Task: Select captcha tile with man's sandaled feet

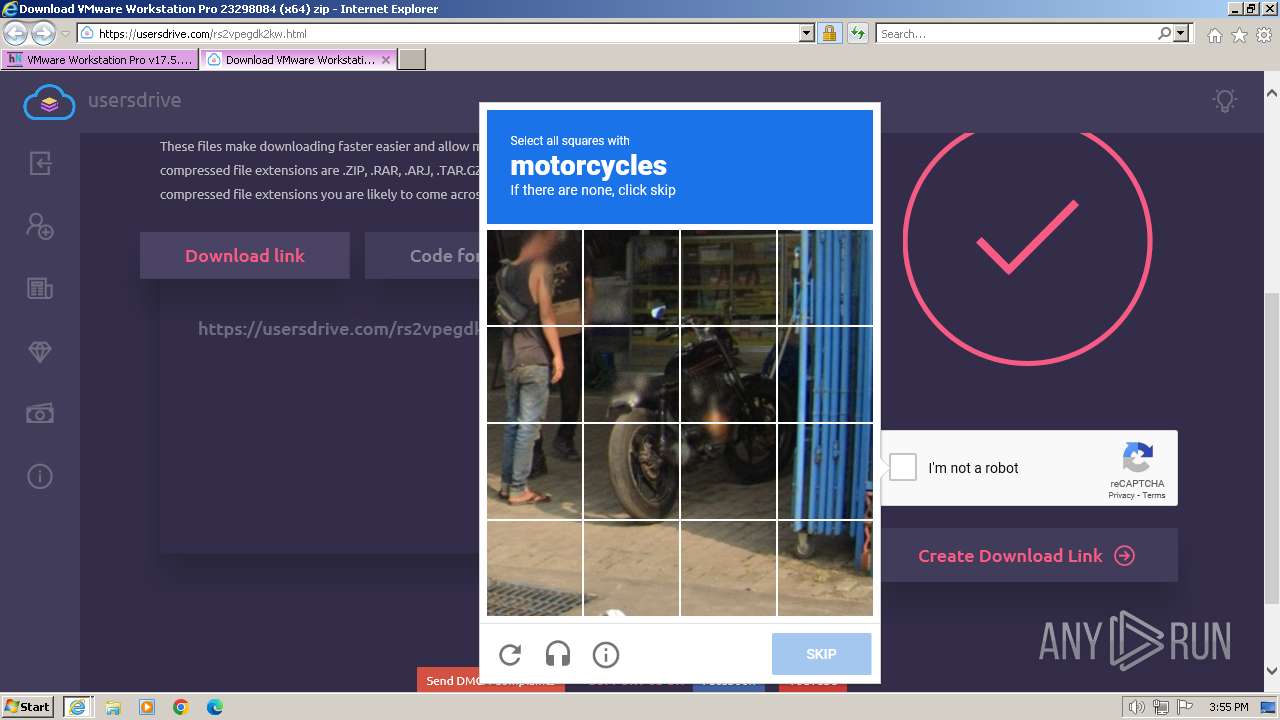Action: click(534, 471)
